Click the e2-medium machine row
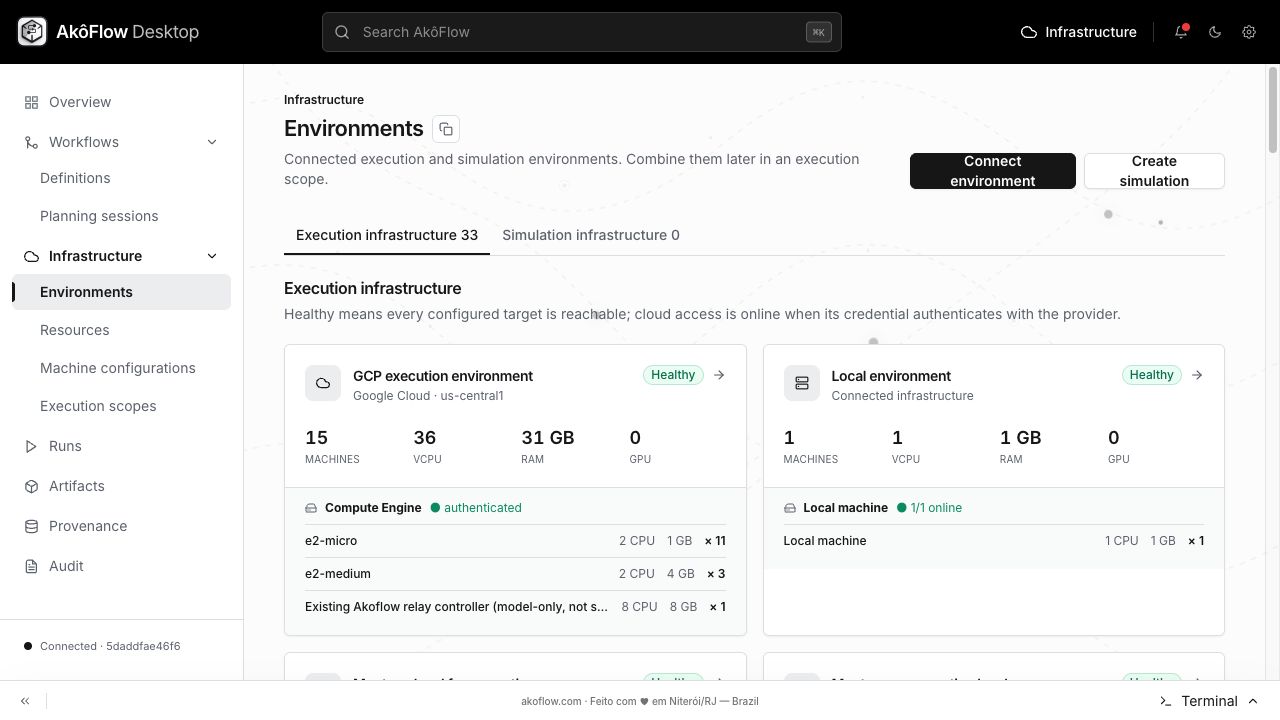The height and width of the screenshot is (720, 1280). (515, 574)
